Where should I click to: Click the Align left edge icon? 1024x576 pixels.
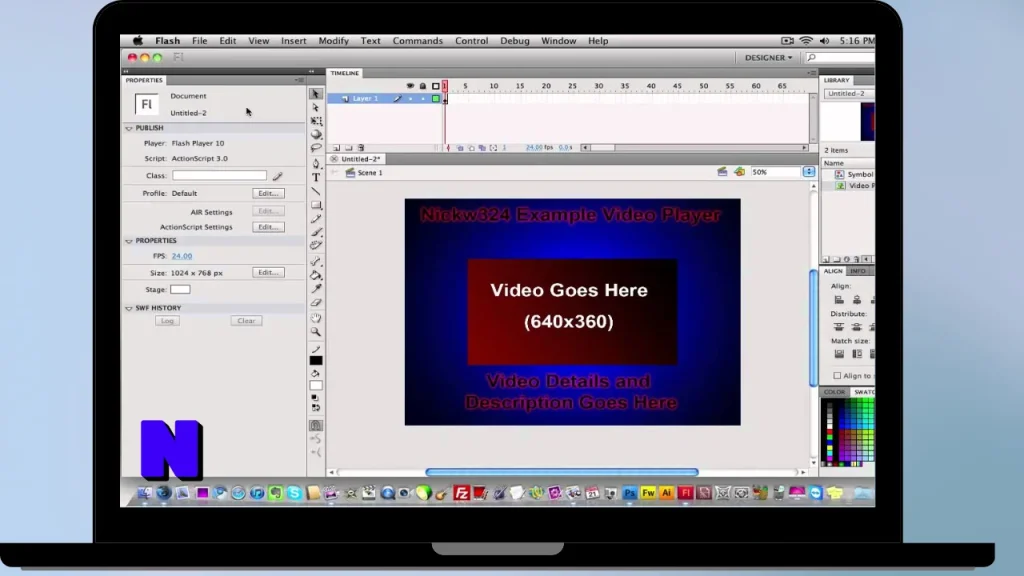[839, 300]
